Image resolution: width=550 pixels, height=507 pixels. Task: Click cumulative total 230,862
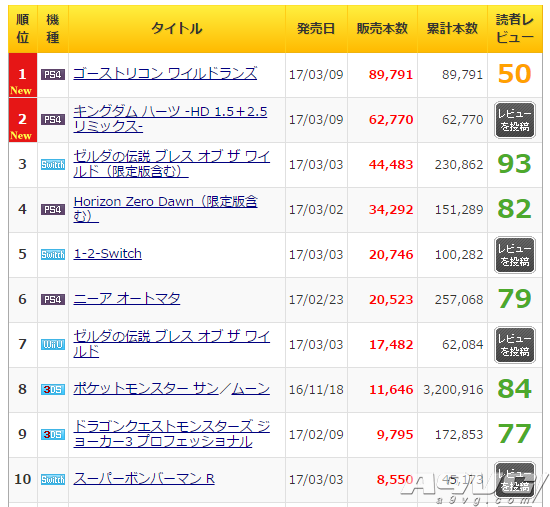(x=459, y=165)
